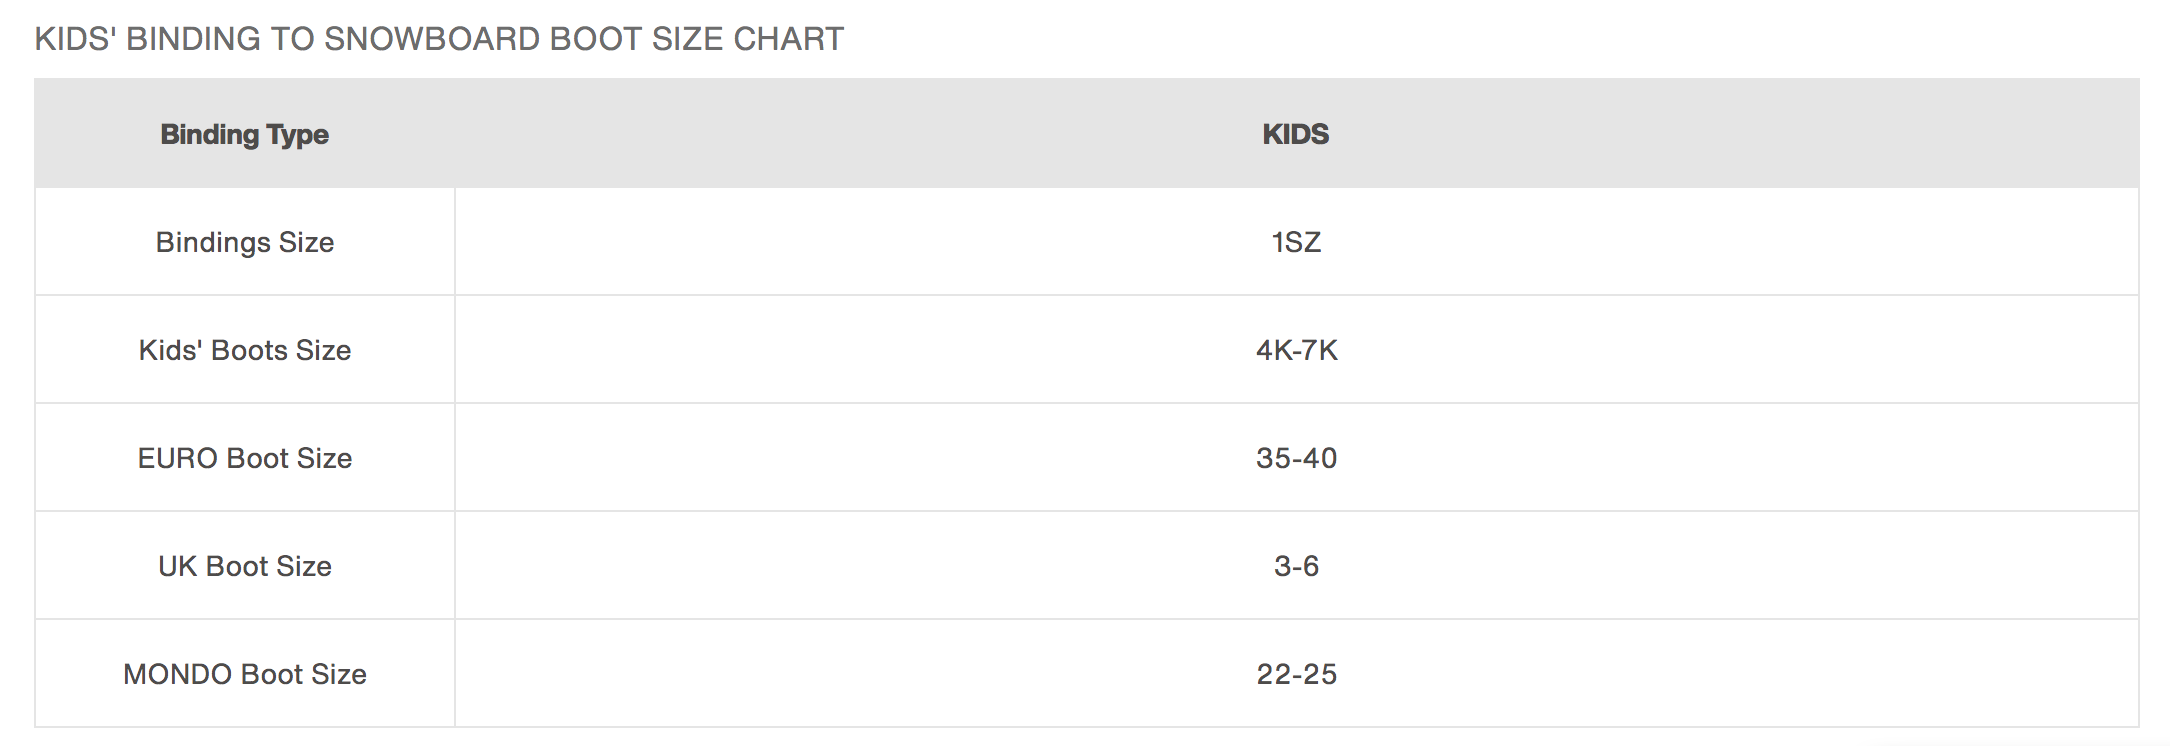Click the word KIDS' in title
Image resolution: width=2170 pixels, height=746 pixels.
76,39
